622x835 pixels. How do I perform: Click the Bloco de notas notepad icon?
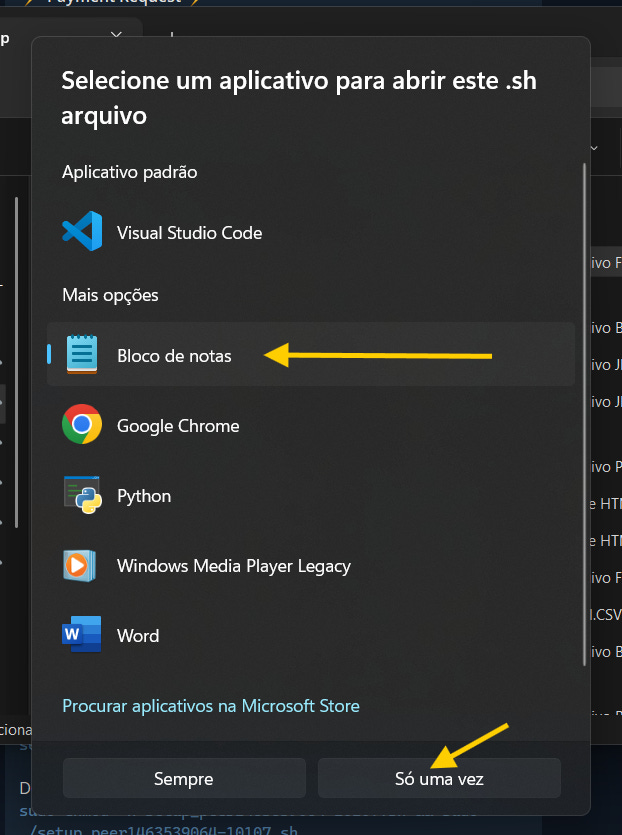(82, 354)
